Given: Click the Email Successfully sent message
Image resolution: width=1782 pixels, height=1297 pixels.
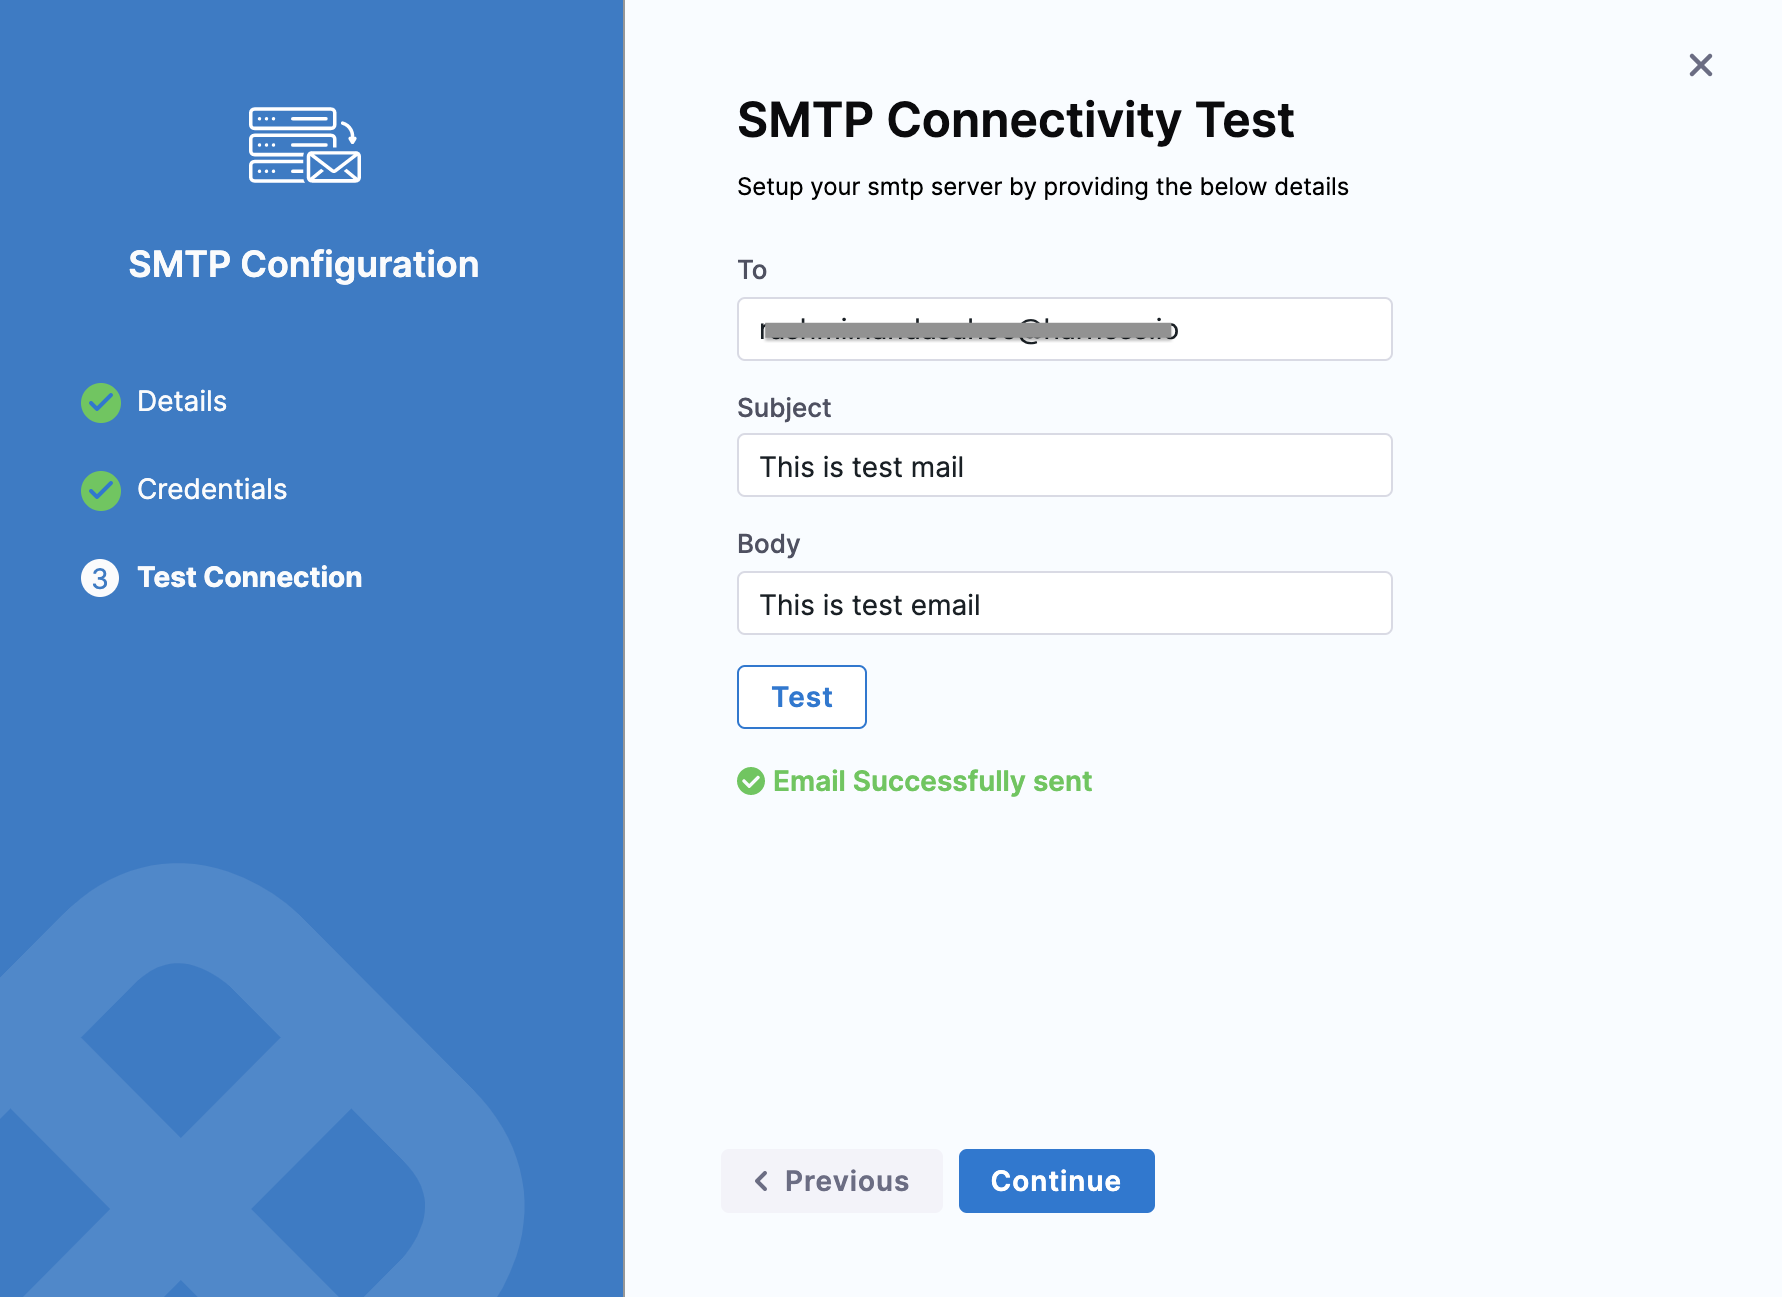Looking at the screenshot, I should click(x=932, y=781).
